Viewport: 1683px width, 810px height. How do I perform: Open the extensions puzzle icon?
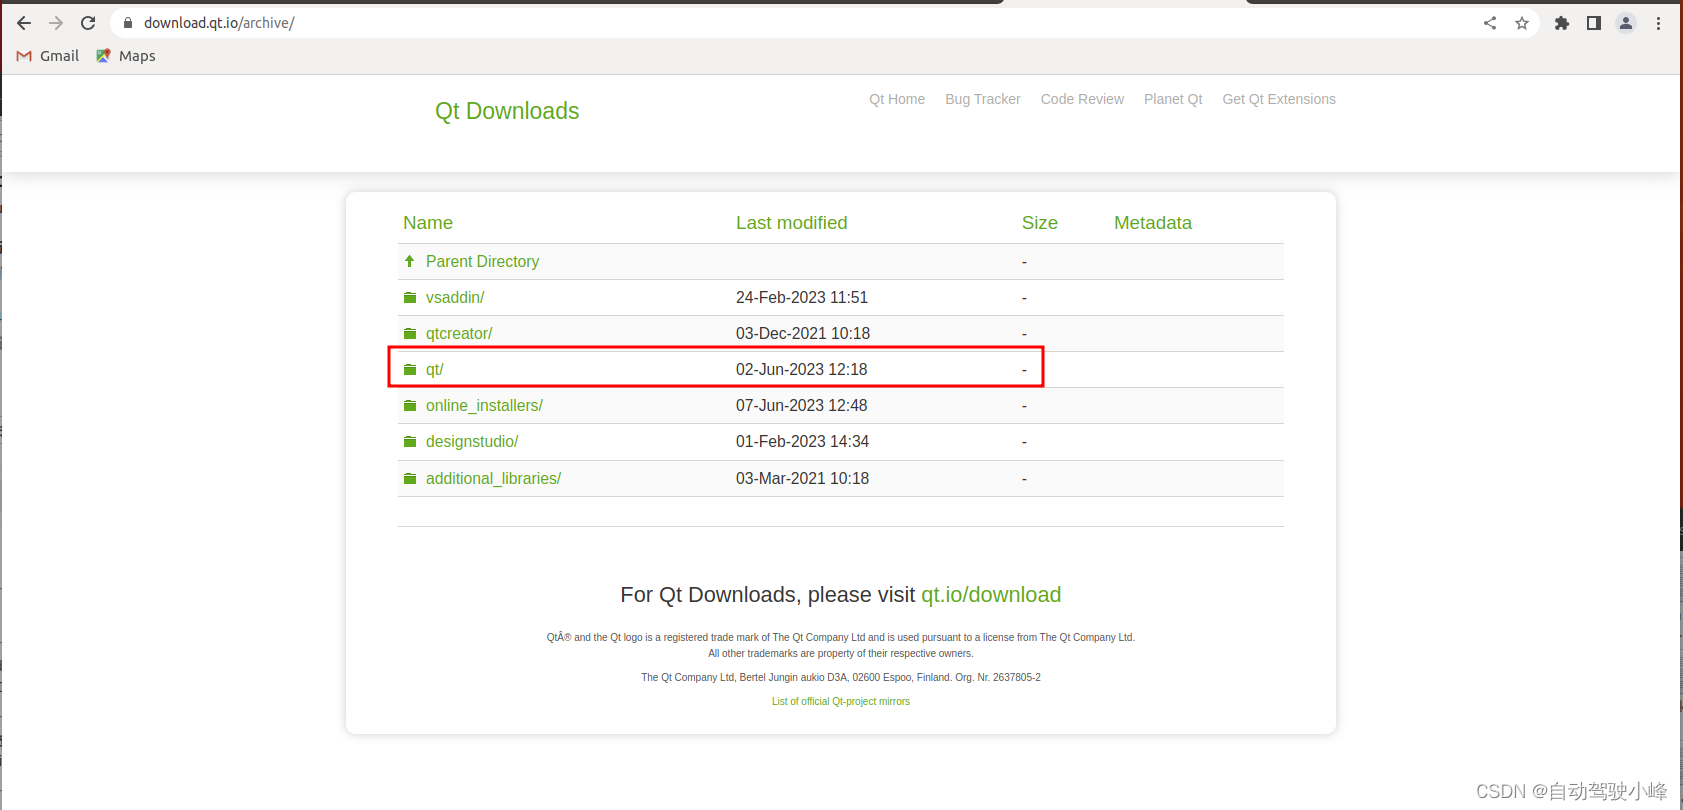[1562, 23]
